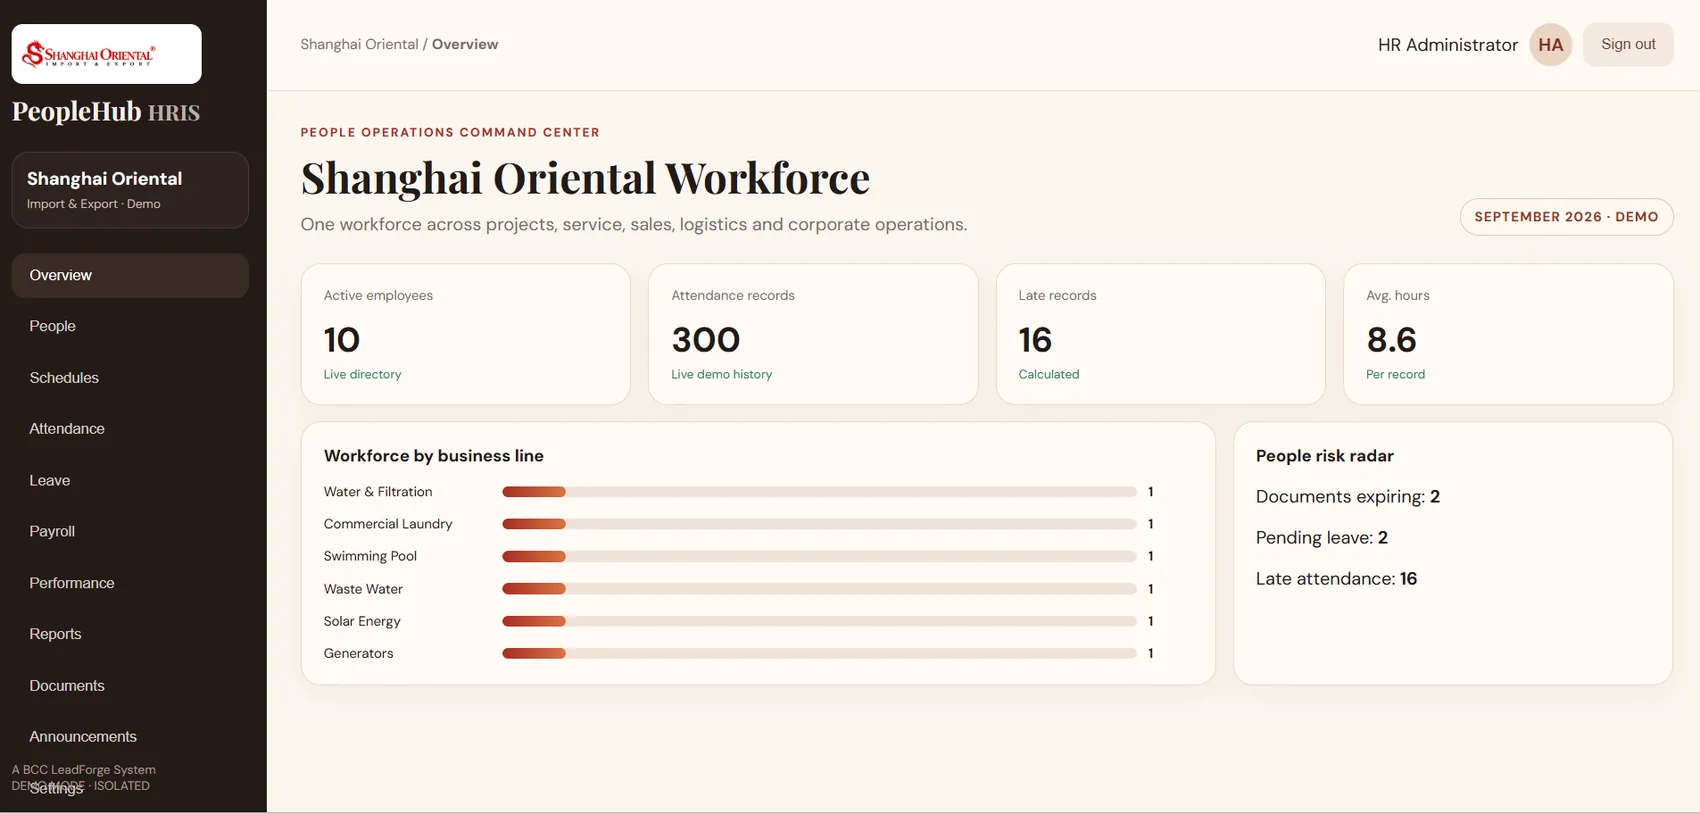1700x814 pixels.
Task: Click the People Operations Command Center label
Action: pos(450,132)
